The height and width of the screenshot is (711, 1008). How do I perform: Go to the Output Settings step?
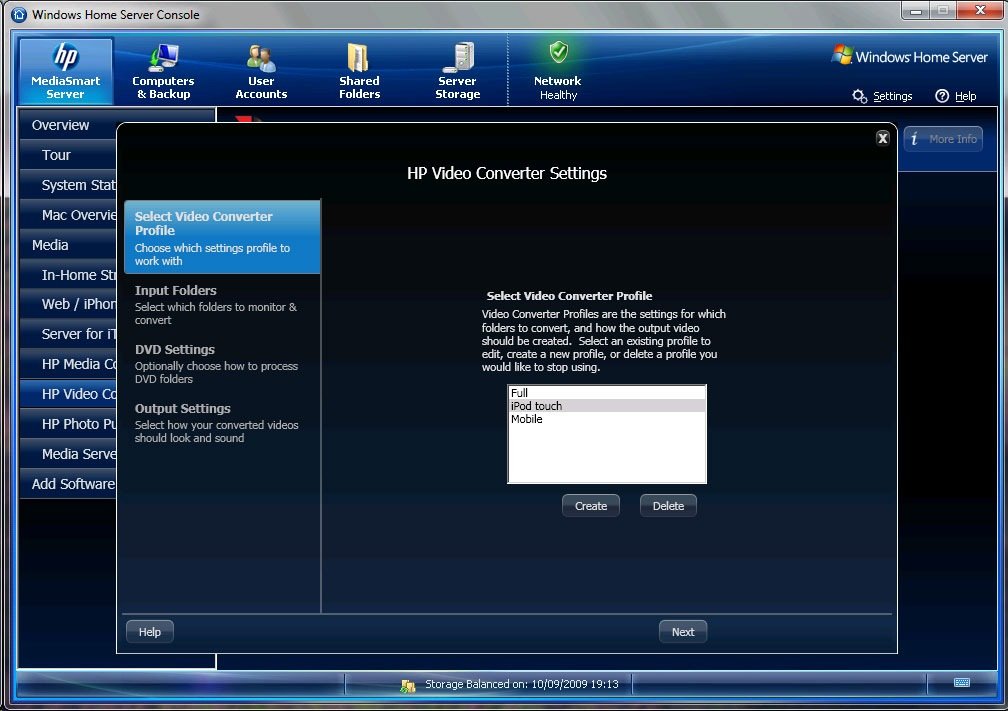click(x=222, y=423)
